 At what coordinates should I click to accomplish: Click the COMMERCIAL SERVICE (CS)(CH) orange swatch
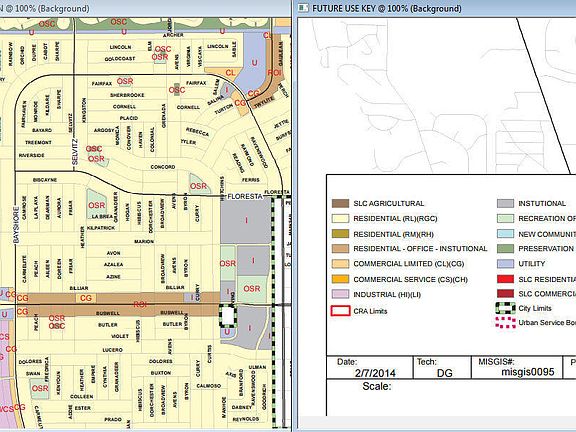340,279
